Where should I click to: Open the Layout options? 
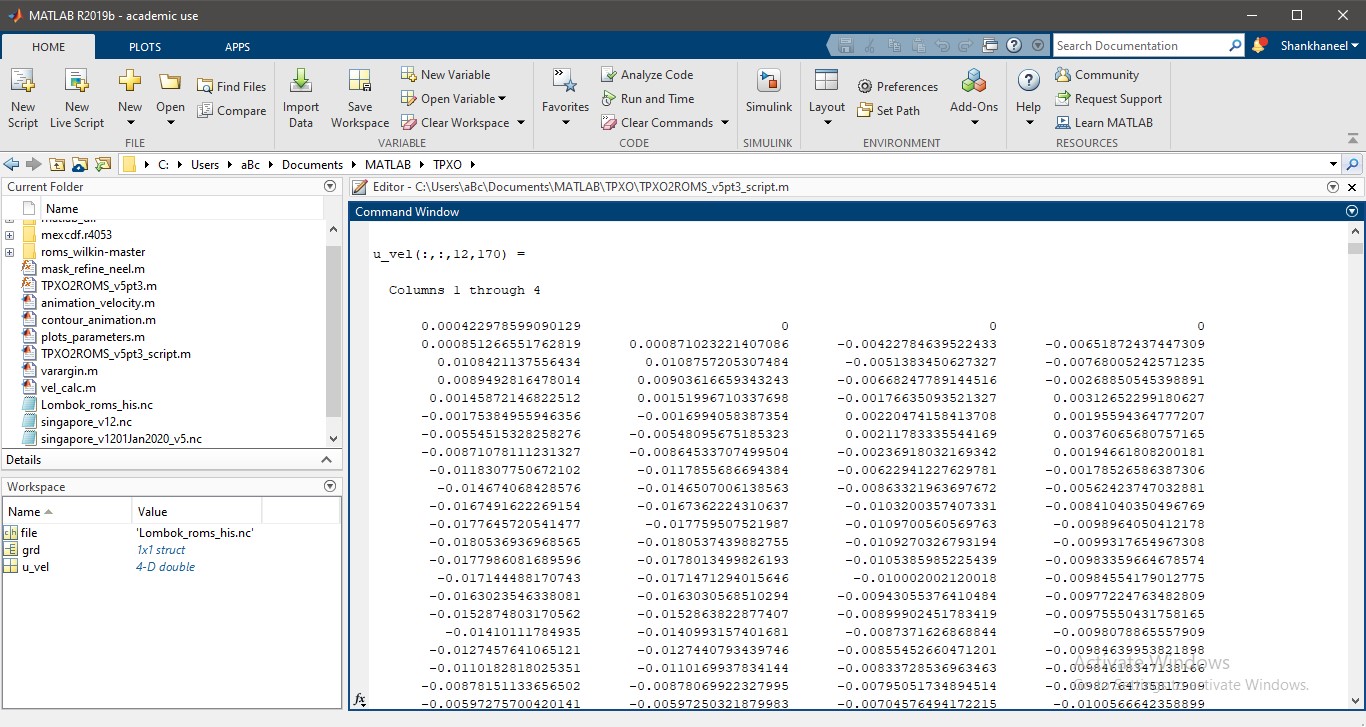(x=826, y=84)
